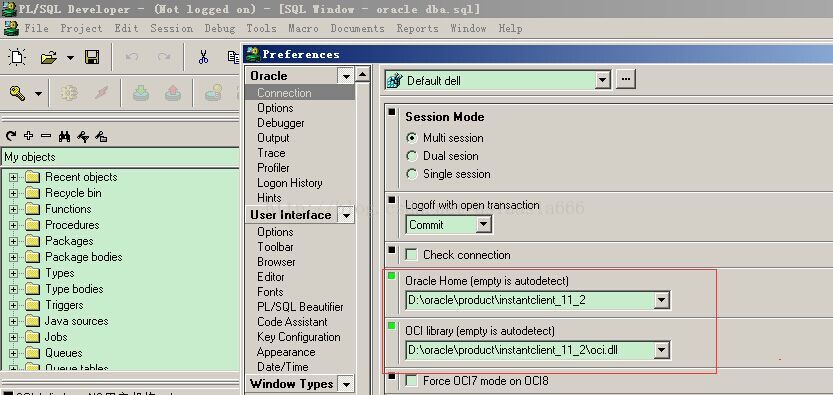833x395 pixels.
Task: Open the Oracle Home path dropdown arrow
Action: click(661, 300)
